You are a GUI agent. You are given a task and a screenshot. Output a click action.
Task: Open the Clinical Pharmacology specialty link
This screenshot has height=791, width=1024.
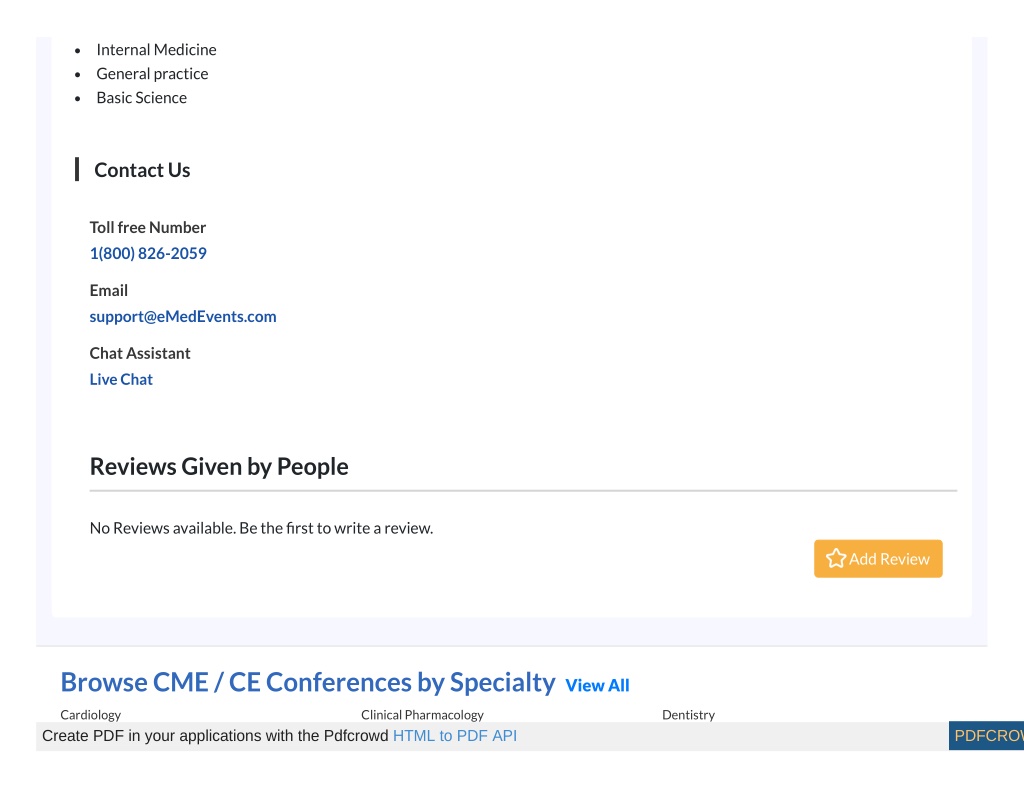click(423, 715)
